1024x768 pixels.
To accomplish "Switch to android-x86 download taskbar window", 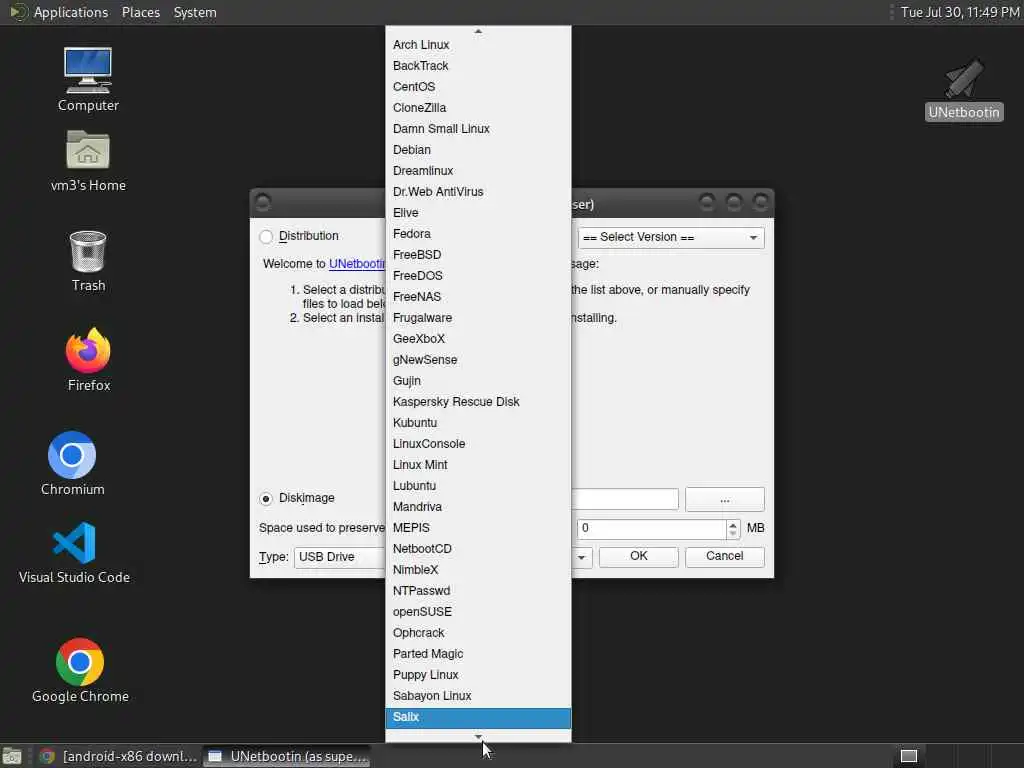I will pos(118,756).
